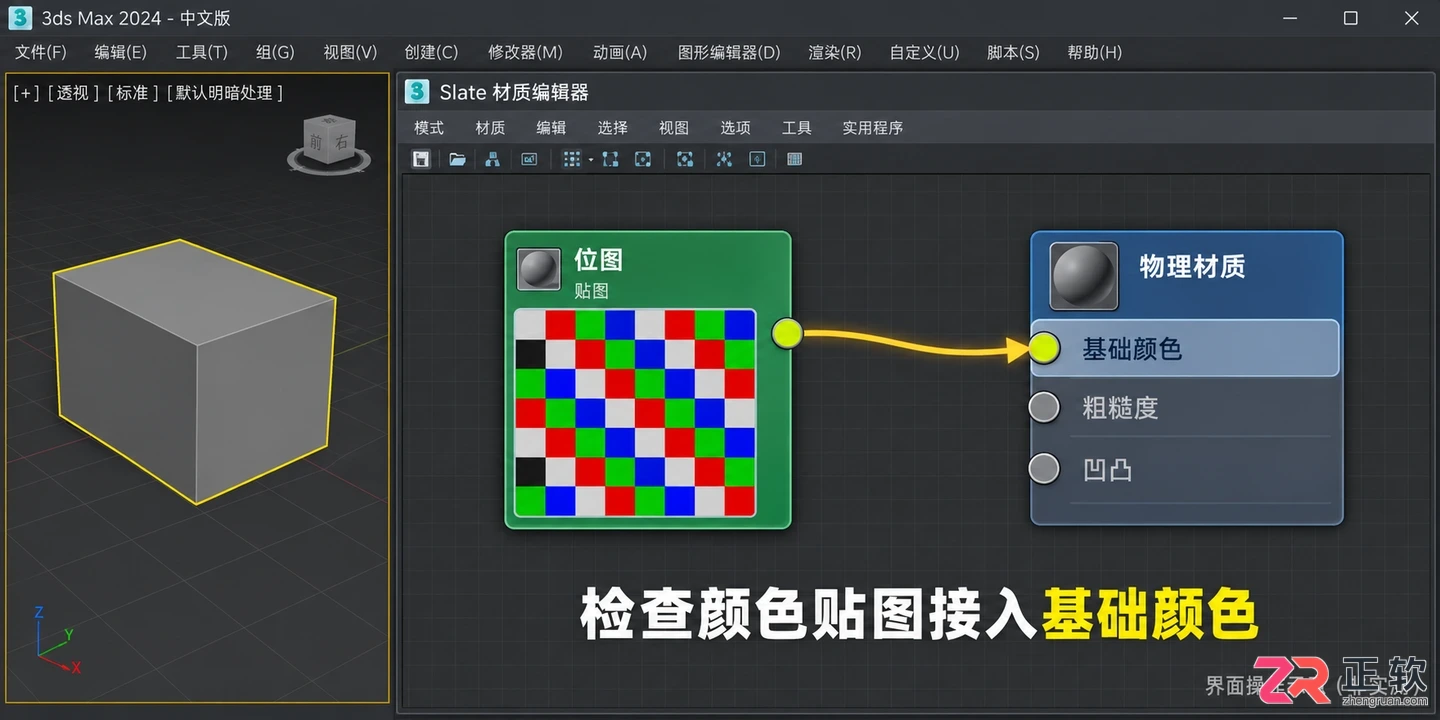Click the 右 face of the ViewCube

pyautogui.click(x=342, y=141)
